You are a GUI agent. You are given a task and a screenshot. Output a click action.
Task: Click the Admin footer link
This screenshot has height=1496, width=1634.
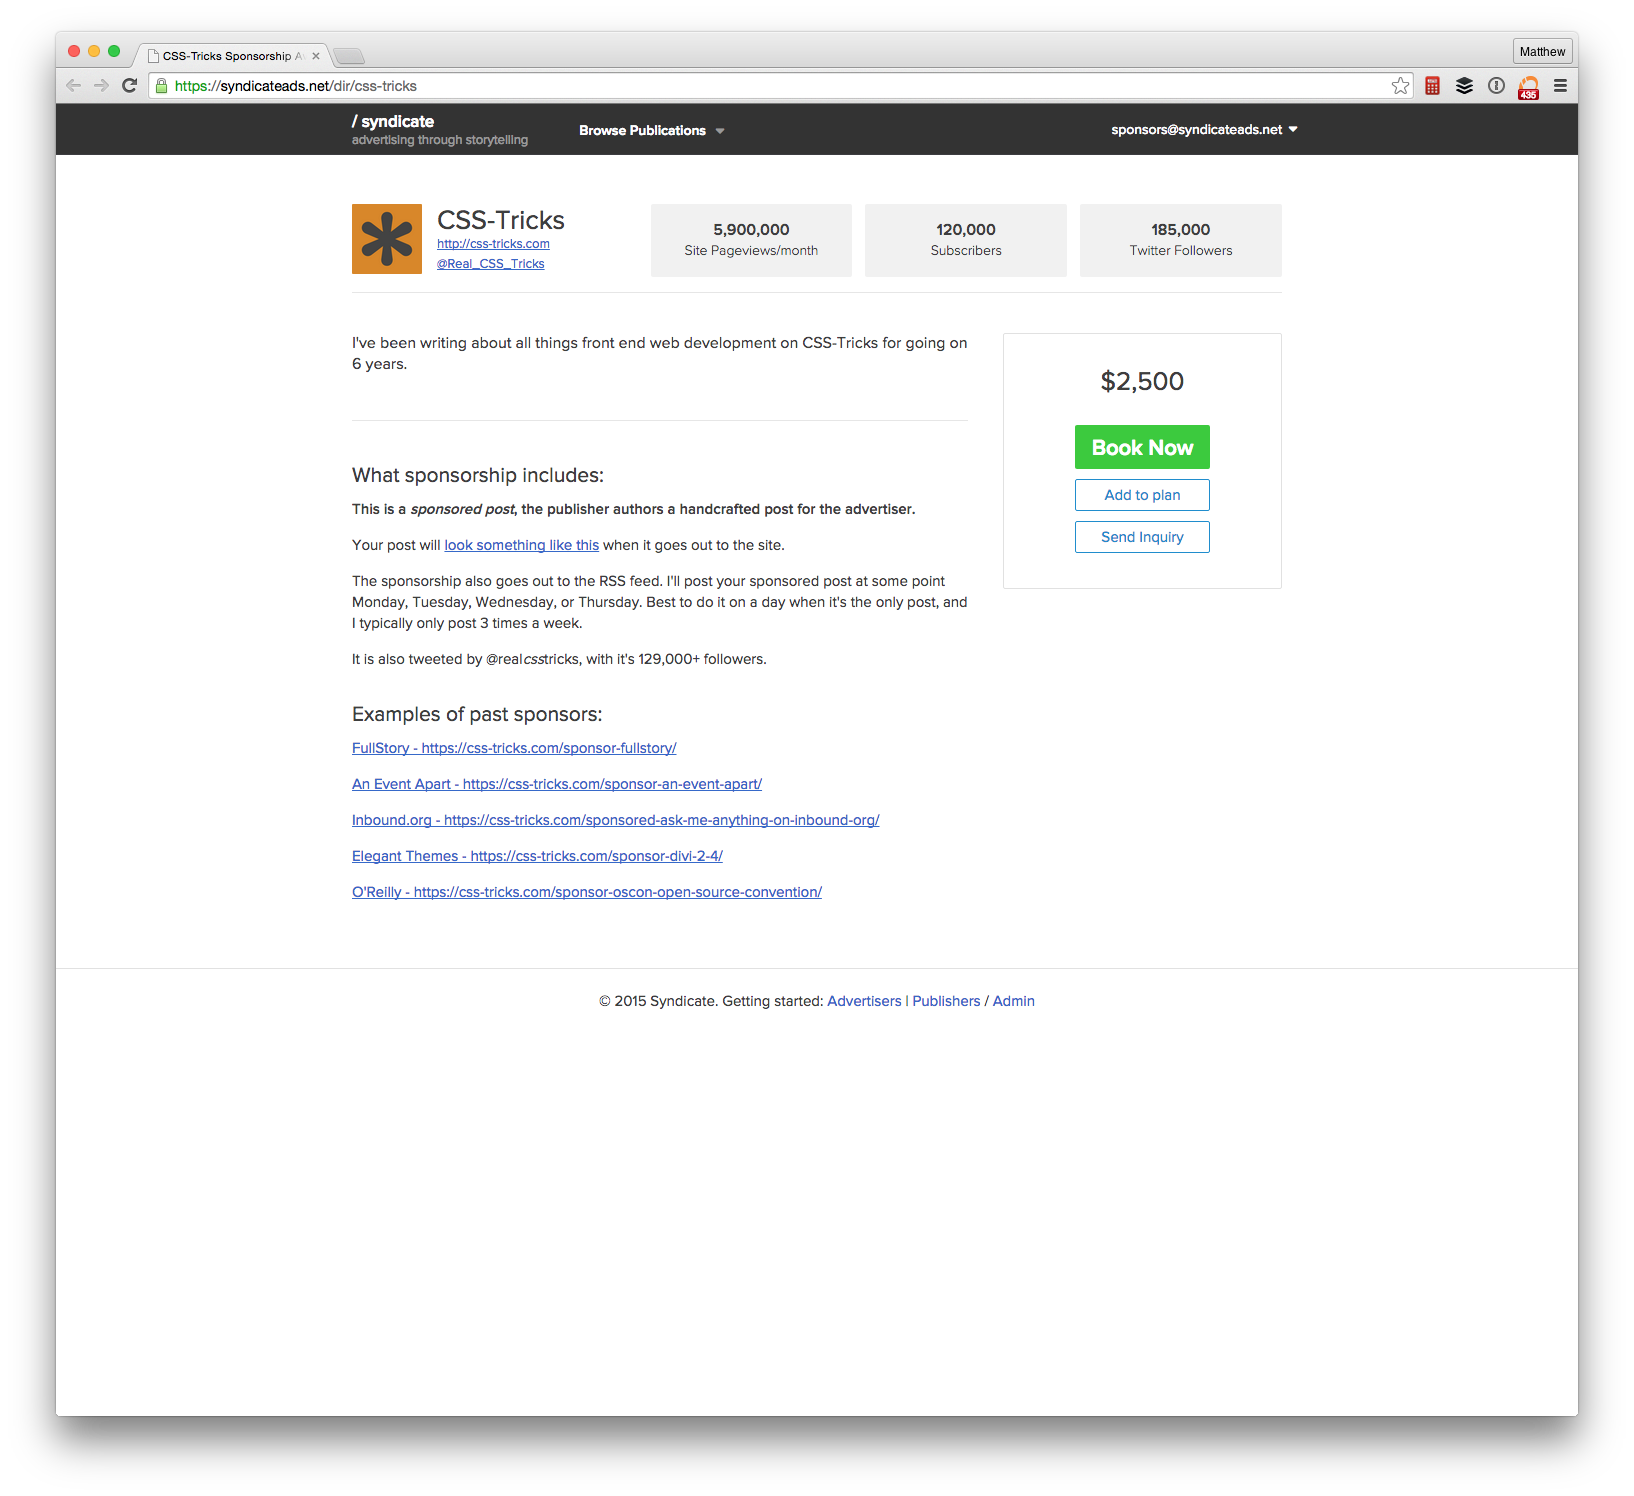click(x=1013, y=1001)
